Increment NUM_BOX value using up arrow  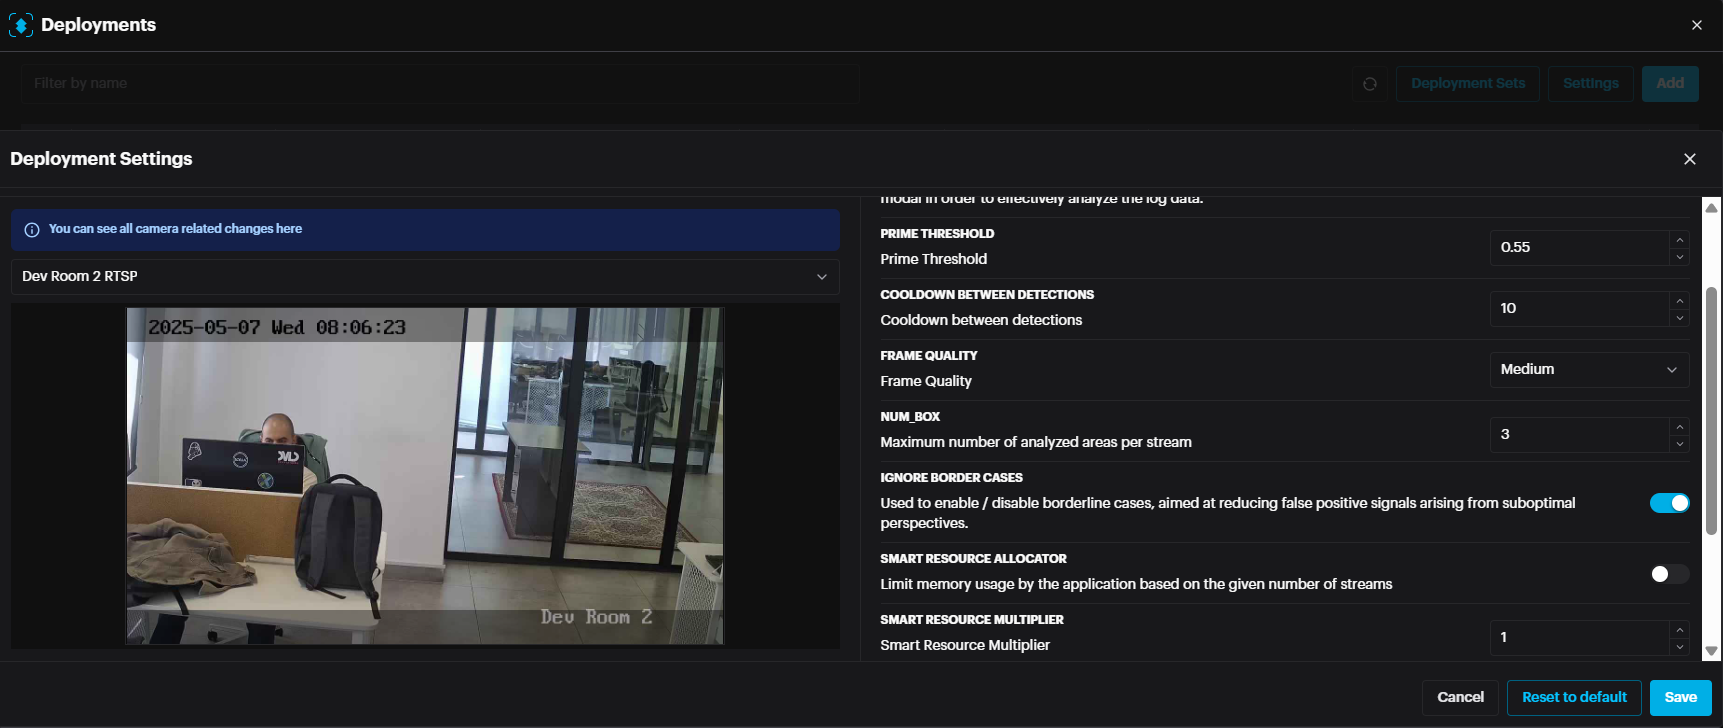point(1680,427)
